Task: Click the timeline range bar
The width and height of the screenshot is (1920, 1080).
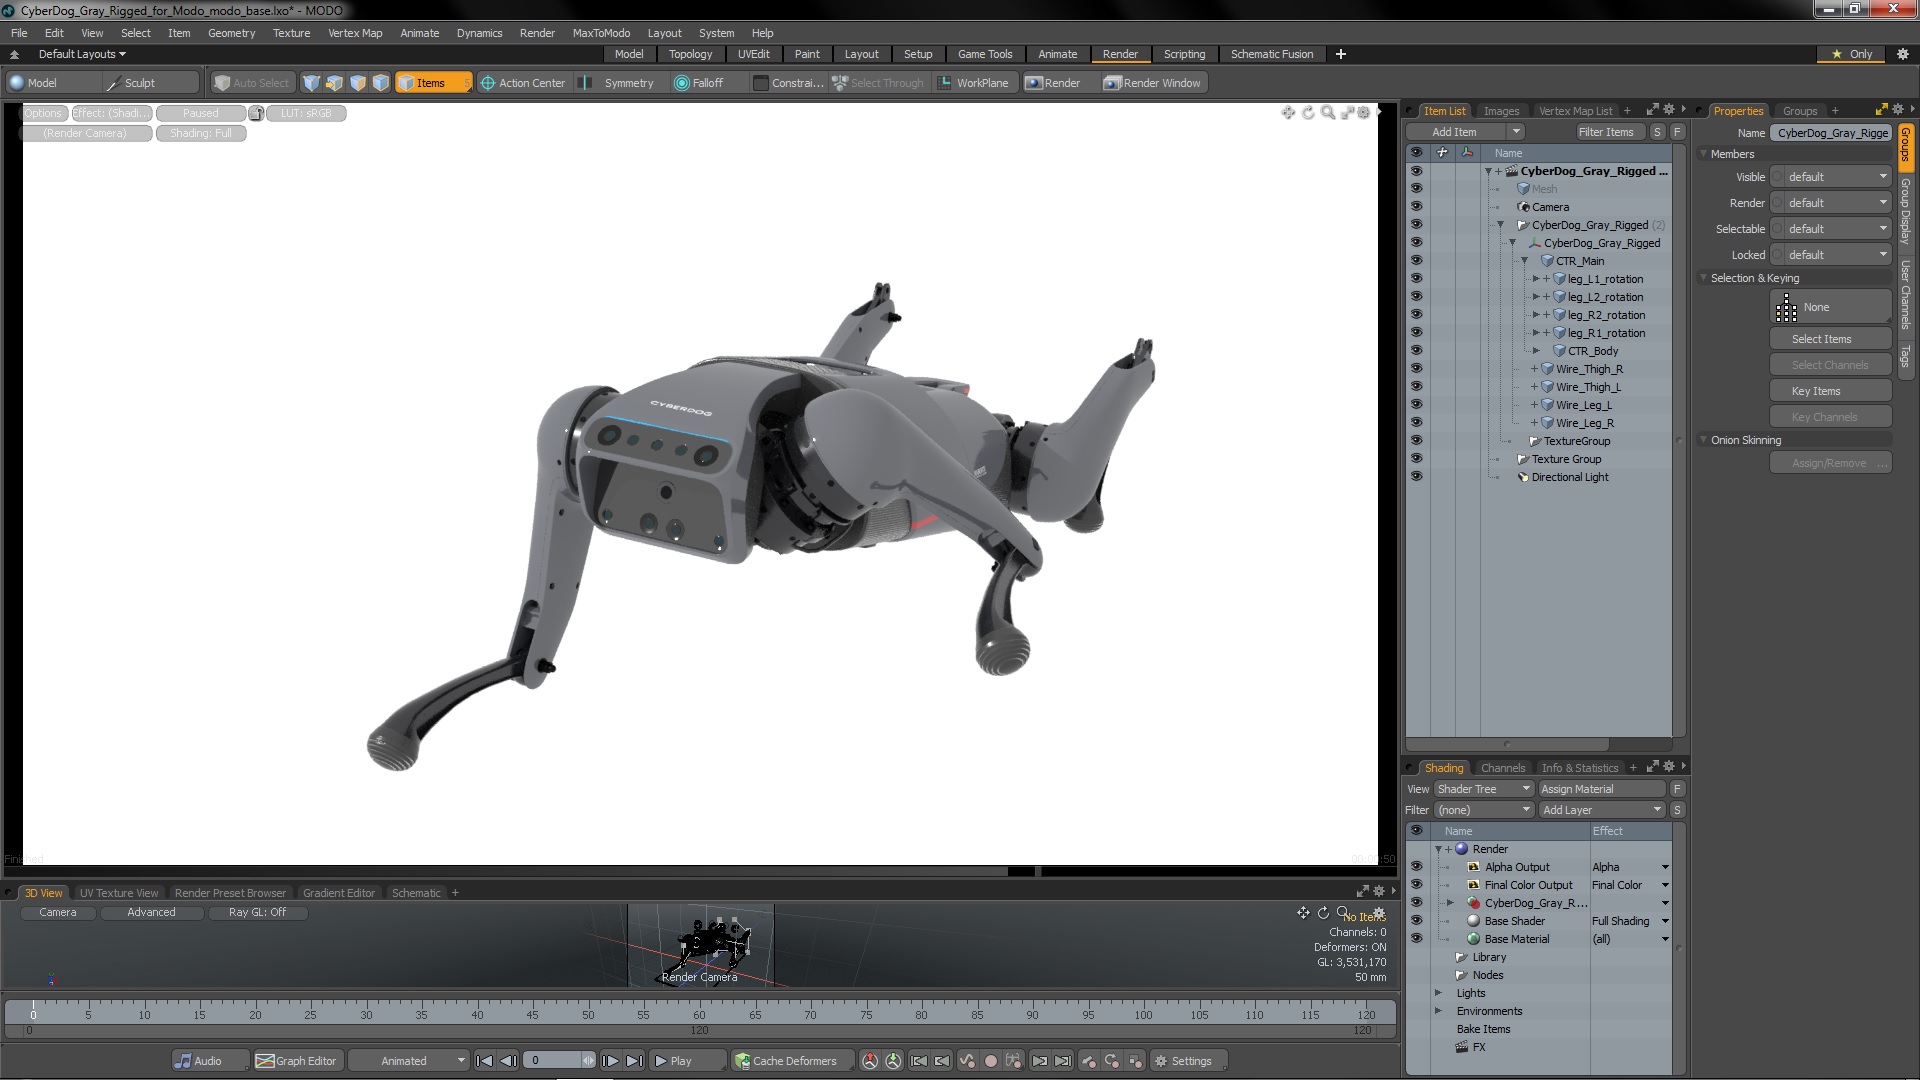Action: tap(699, 1030)
